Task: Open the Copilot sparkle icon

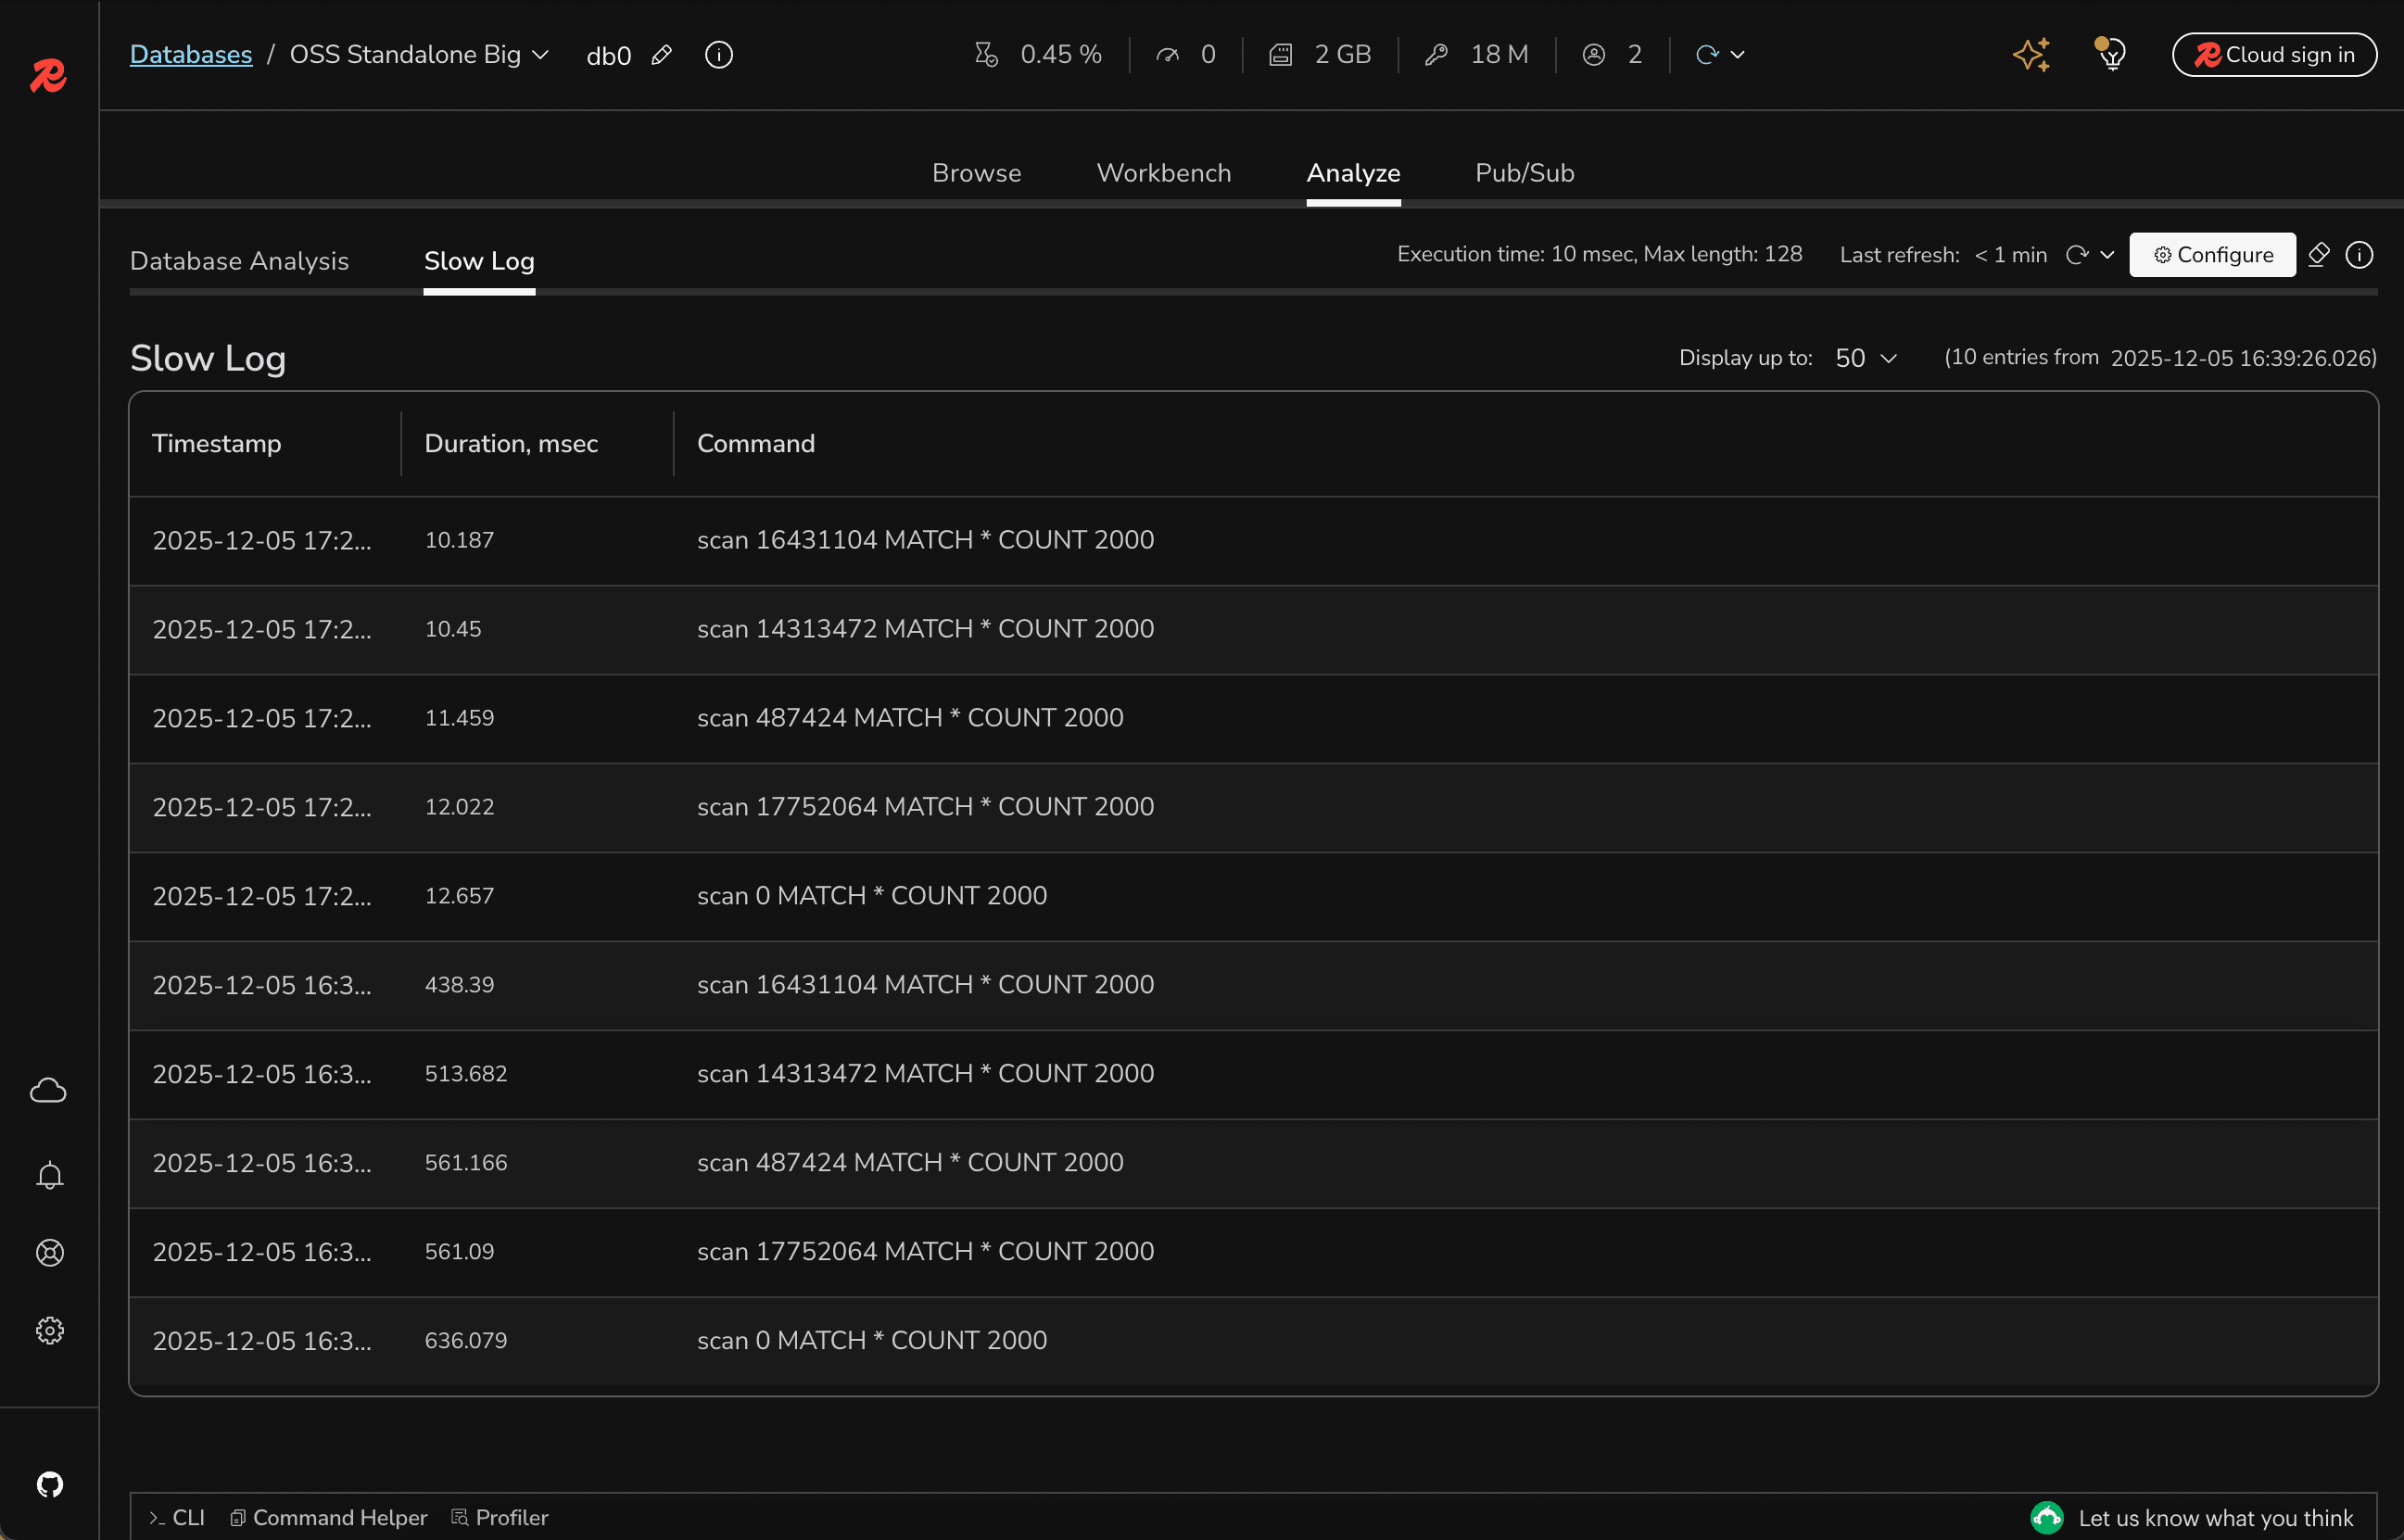Action: point(2031,54)
